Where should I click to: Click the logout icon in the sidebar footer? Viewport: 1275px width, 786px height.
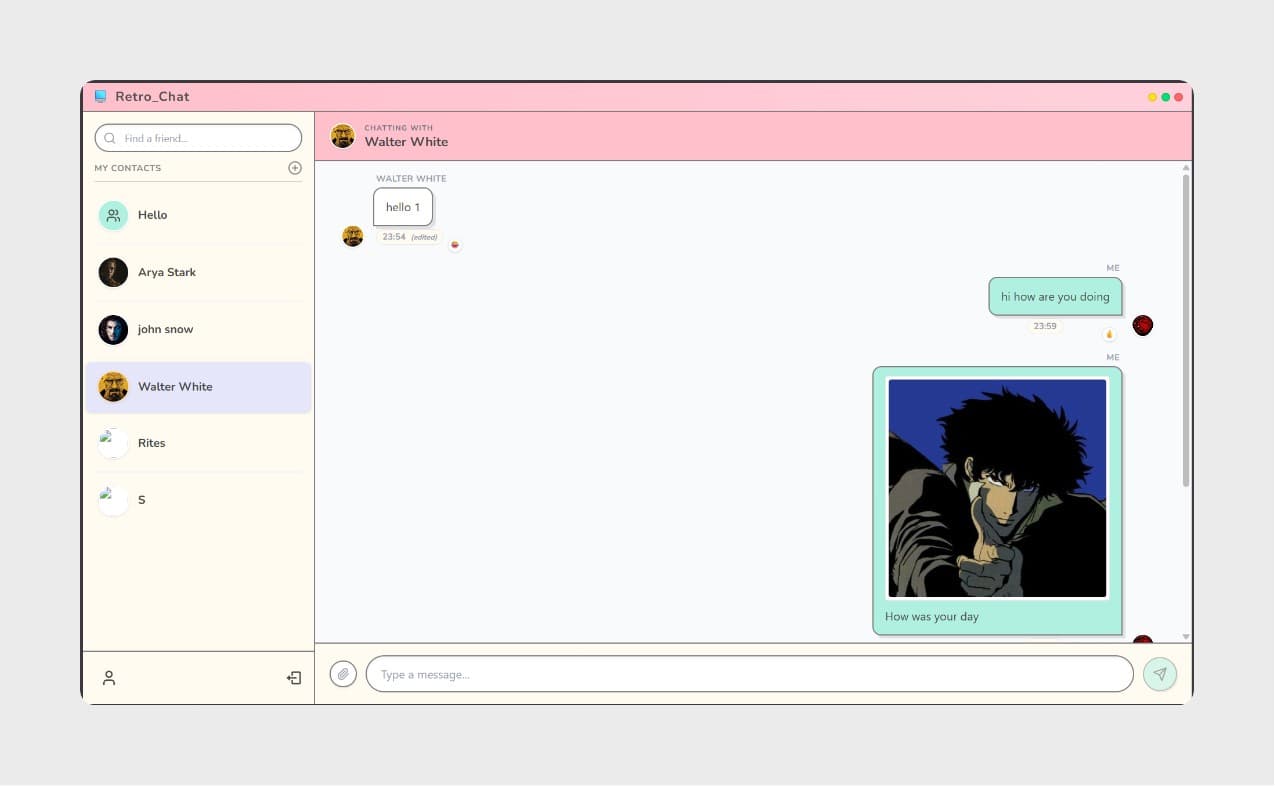[293, 677]
